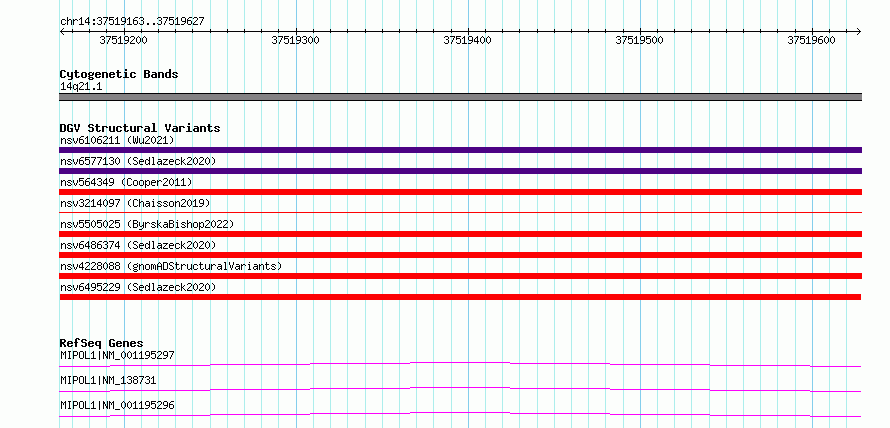The image size is (890, 428).
Task: Click the magenta line for MIPOL1|NM_138731
Action: click(x=460, y=389)
